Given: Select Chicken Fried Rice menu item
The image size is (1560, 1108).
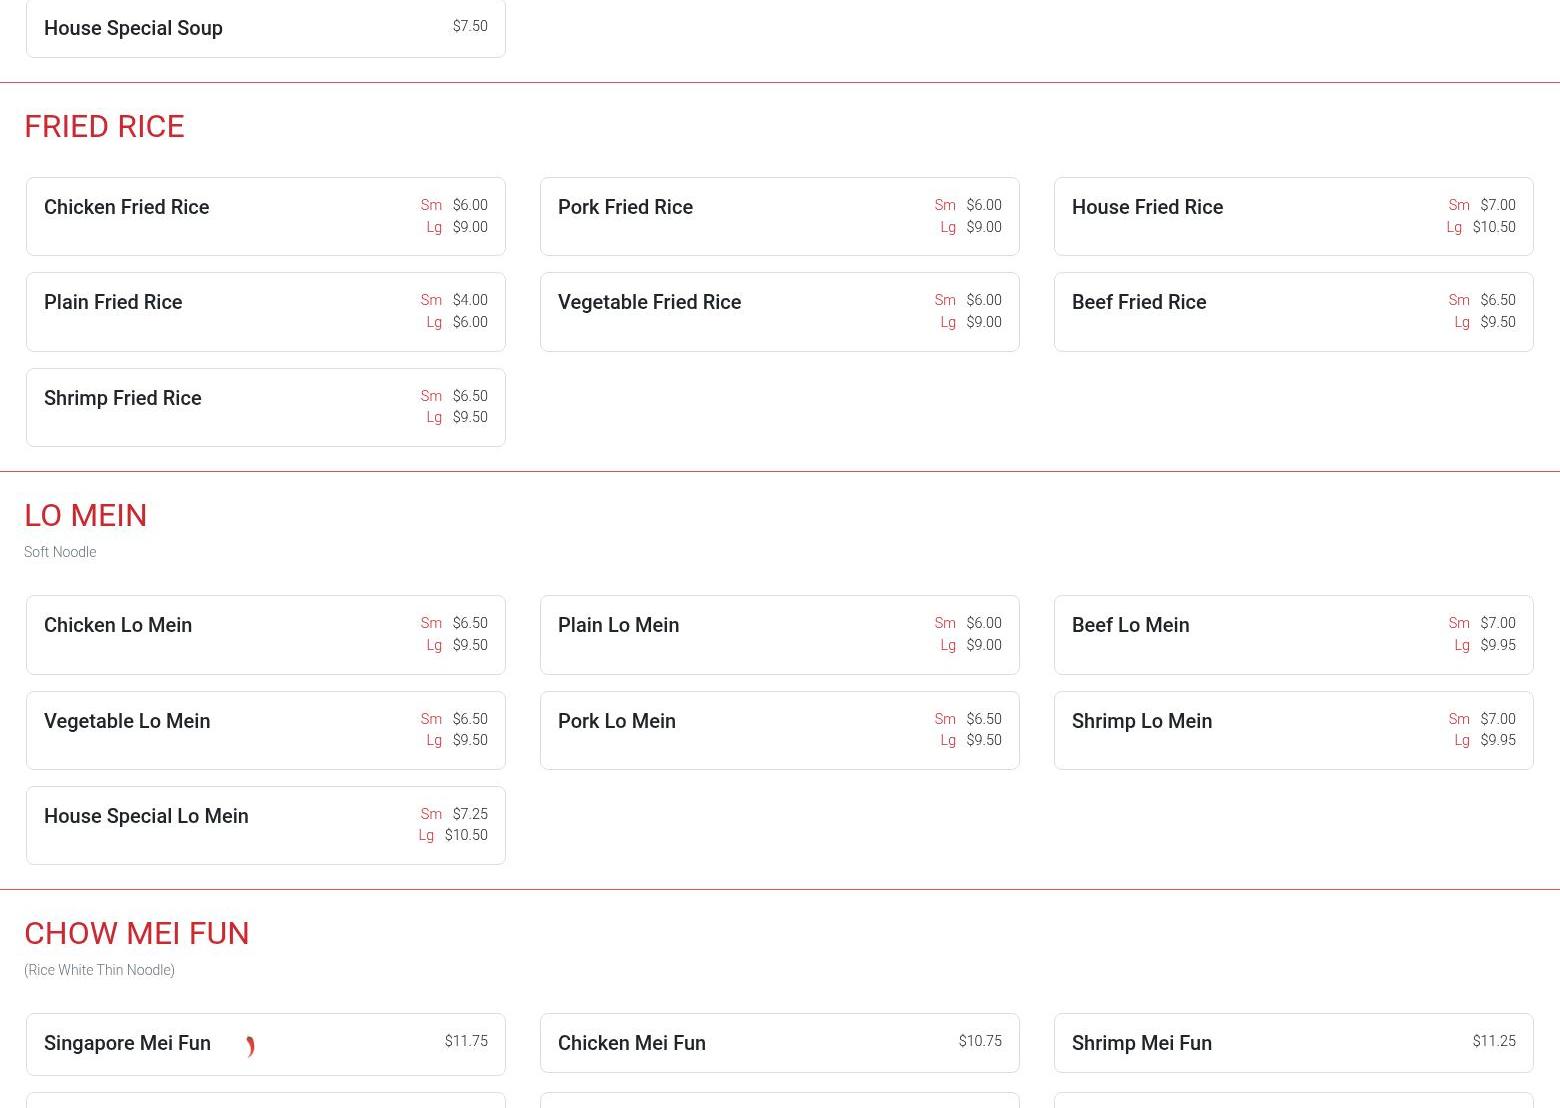Looking at the screenshot, I should [x=265, y=216].
